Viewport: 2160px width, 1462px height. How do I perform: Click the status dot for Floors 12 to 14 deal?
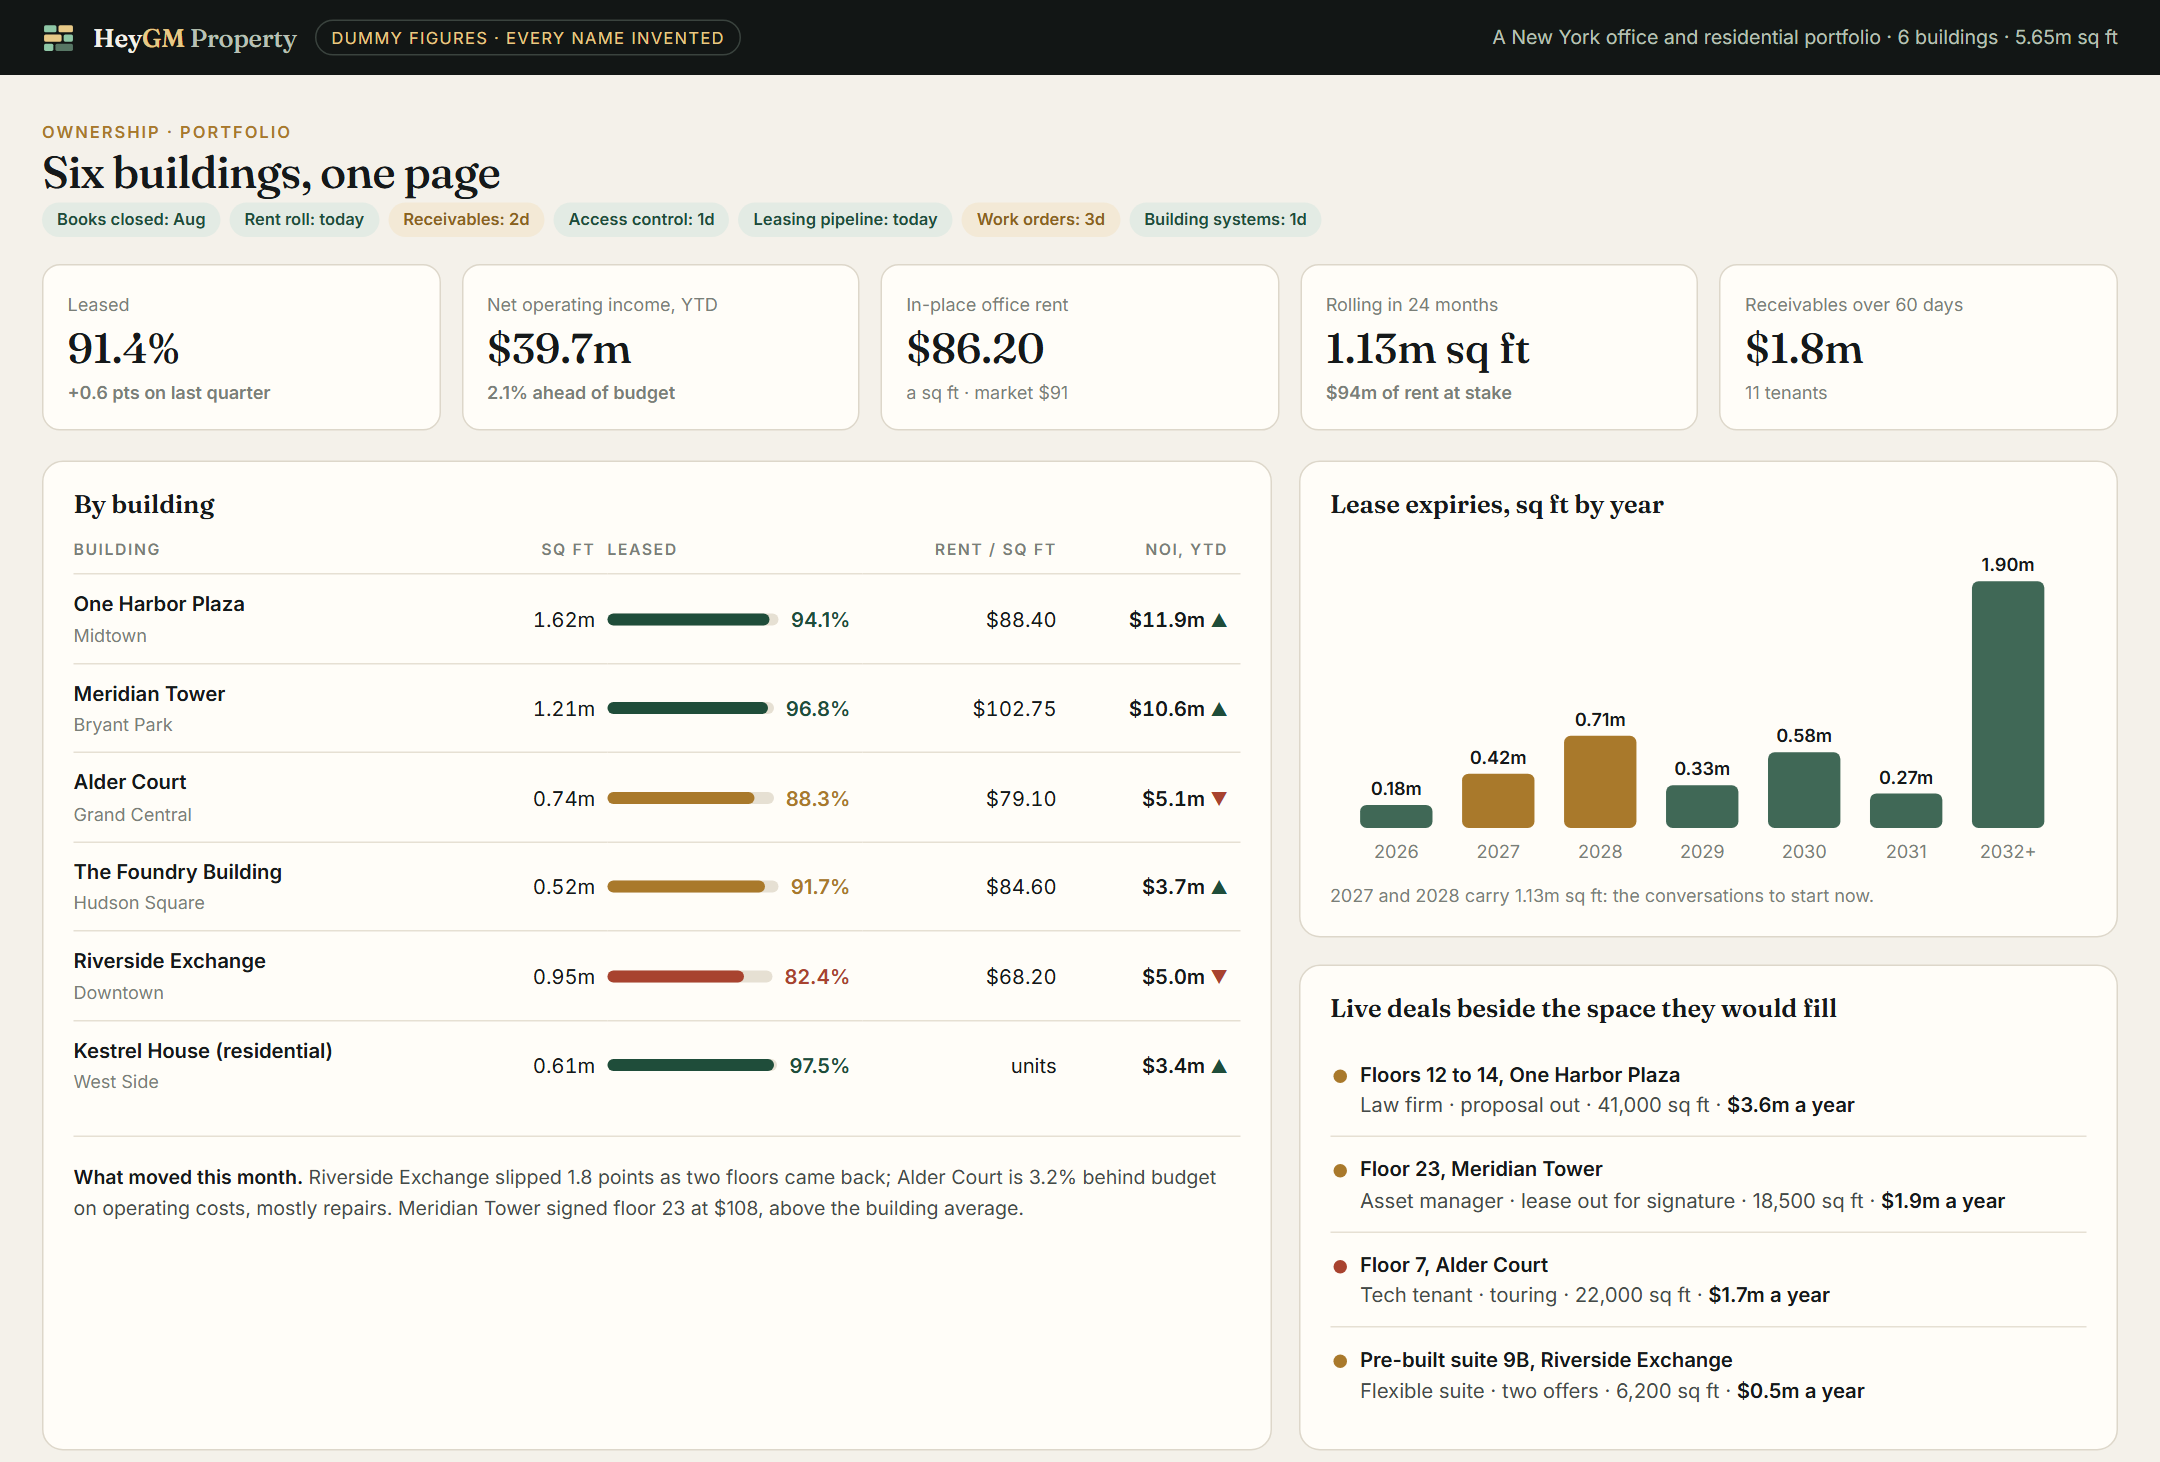click(1340, 1076)
